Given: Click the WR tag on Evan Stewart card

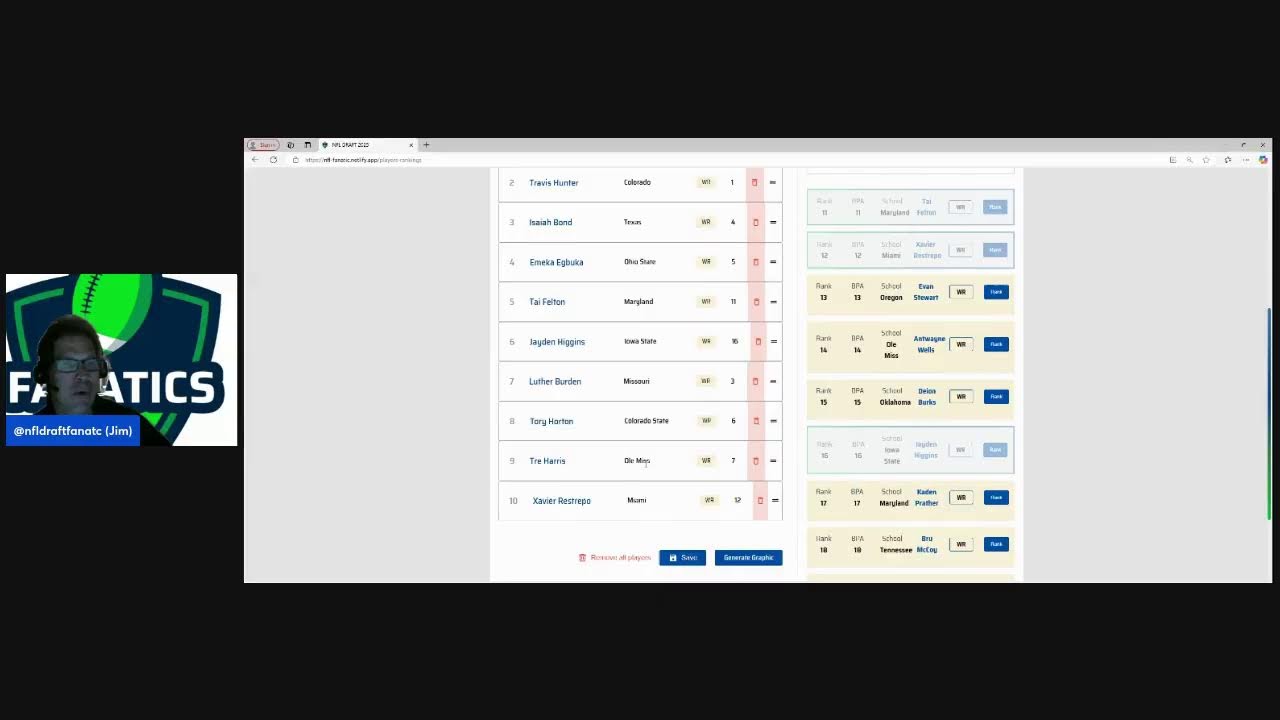Looking at the screenshot, I should (x=961, y=292).
